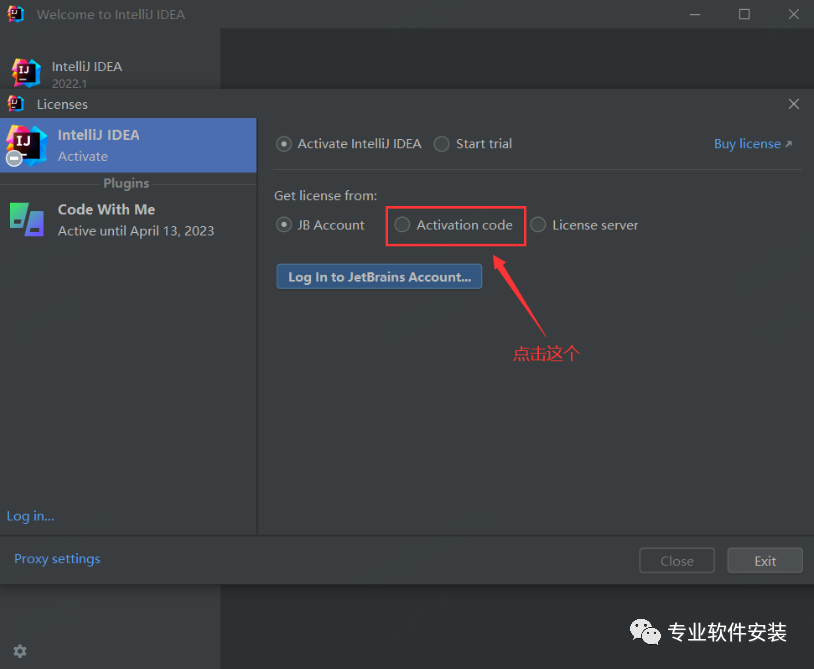
Task: Maximize the Welcome to IntelliJ IDEA window
Action: point(744,14)
